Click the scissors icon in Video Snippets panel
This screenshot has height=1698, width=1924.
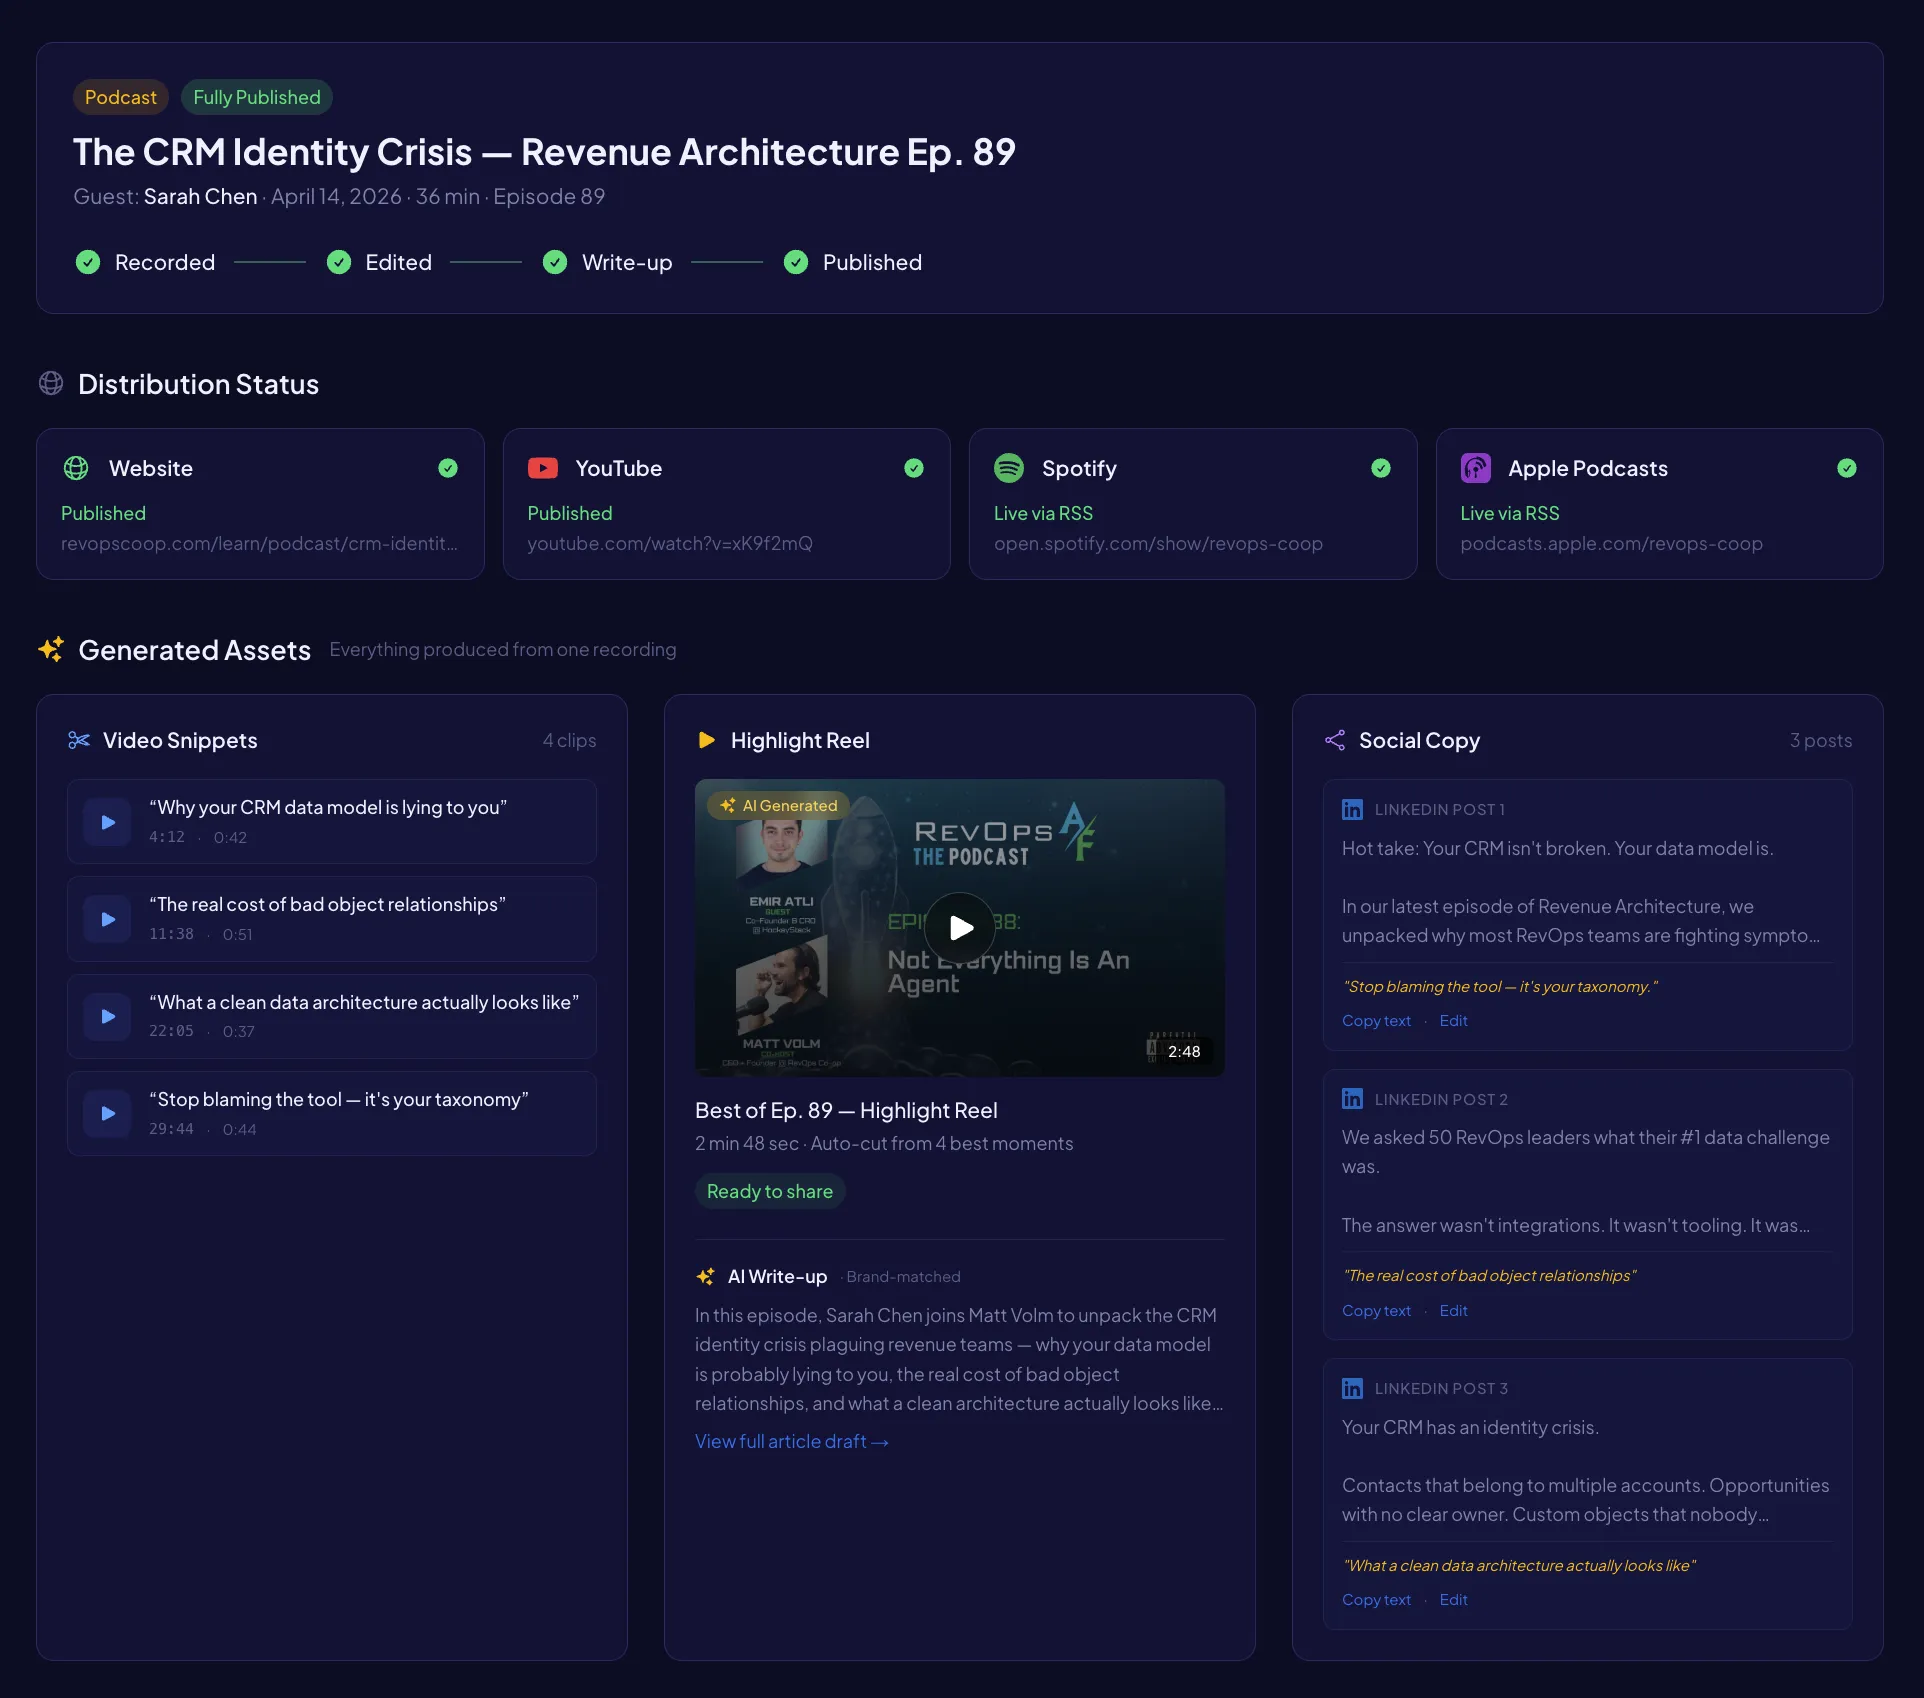[x=79, y=740]
